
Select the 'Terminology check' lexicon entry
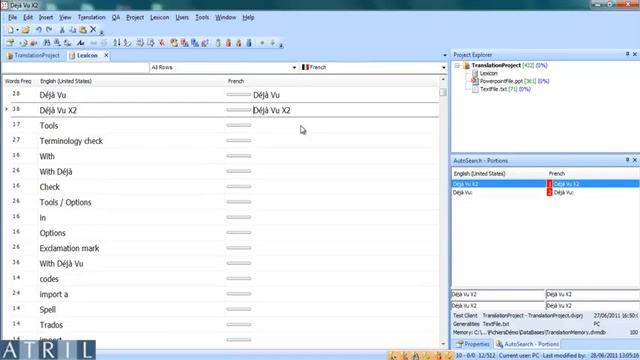click(71, 141)
